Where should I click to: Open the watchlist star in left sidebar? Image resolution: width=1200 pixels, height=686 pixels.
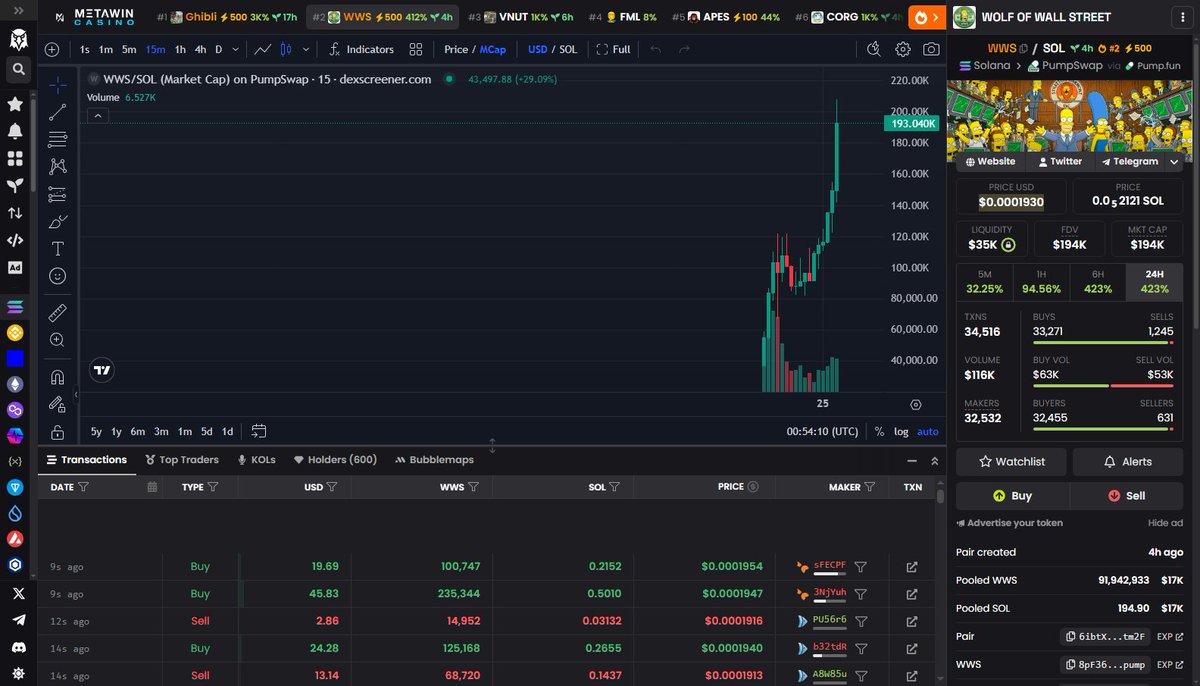15,104
